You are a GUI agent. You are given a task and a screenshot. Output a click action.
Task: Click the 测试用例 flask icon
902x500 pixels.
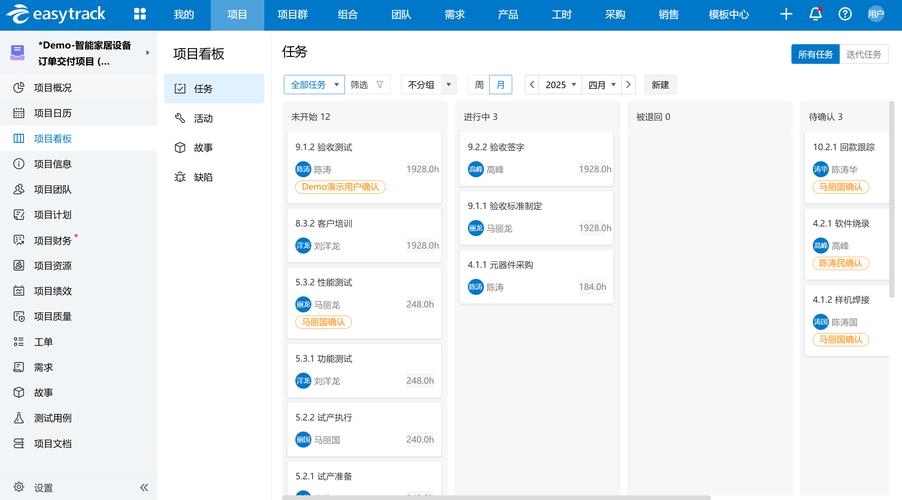pos(19,418)
